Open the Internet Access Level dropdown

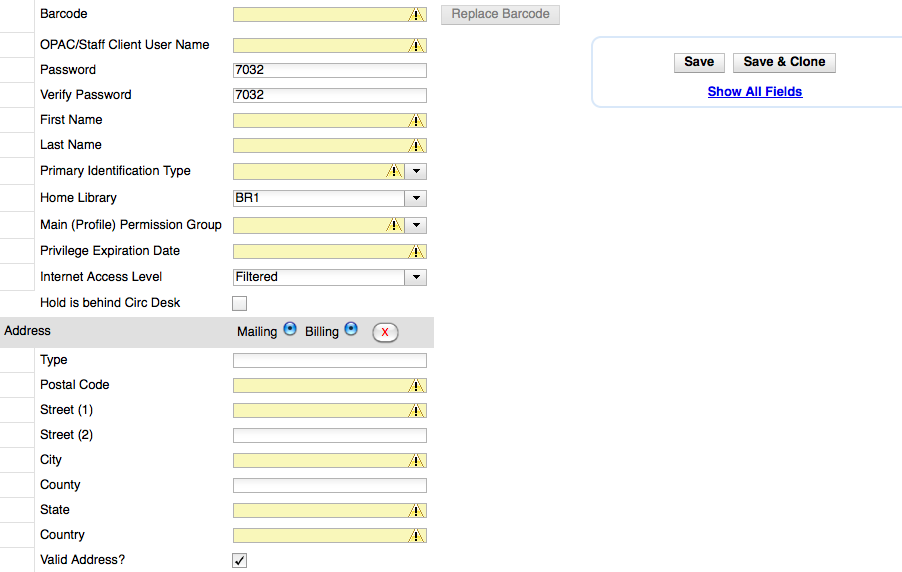click(x=416, y=278)
